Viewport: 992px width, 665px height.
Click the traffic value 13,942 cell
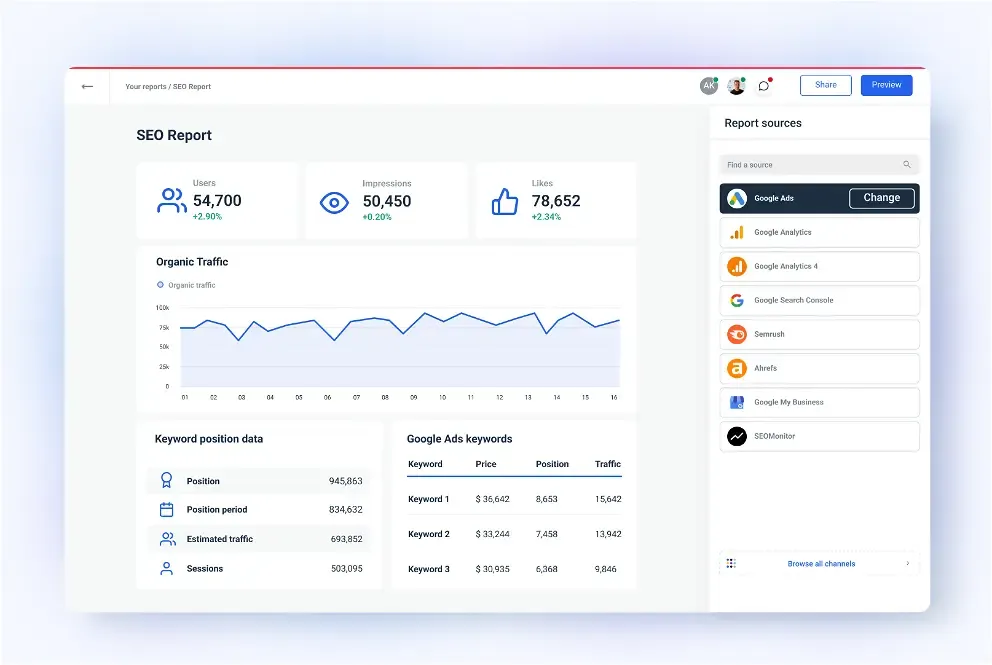pyautogui.click(x=608, y=534)
